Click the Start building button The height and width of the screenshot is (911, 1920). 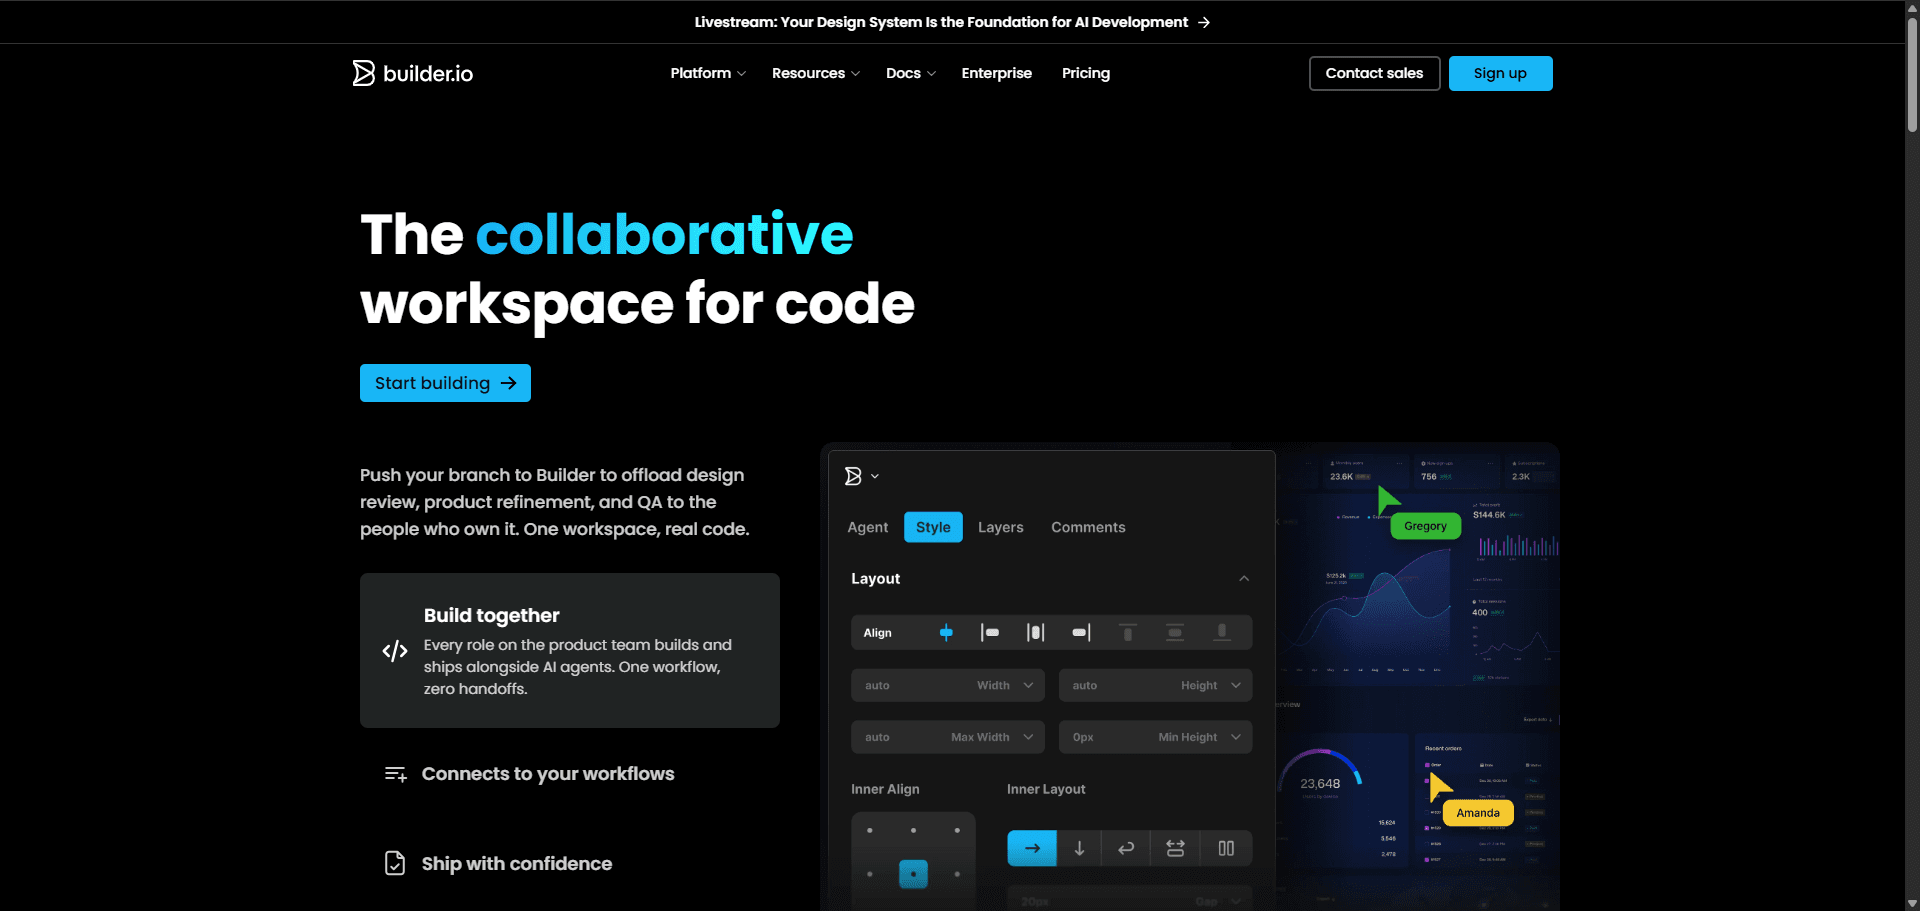click(x=445, y=383)
